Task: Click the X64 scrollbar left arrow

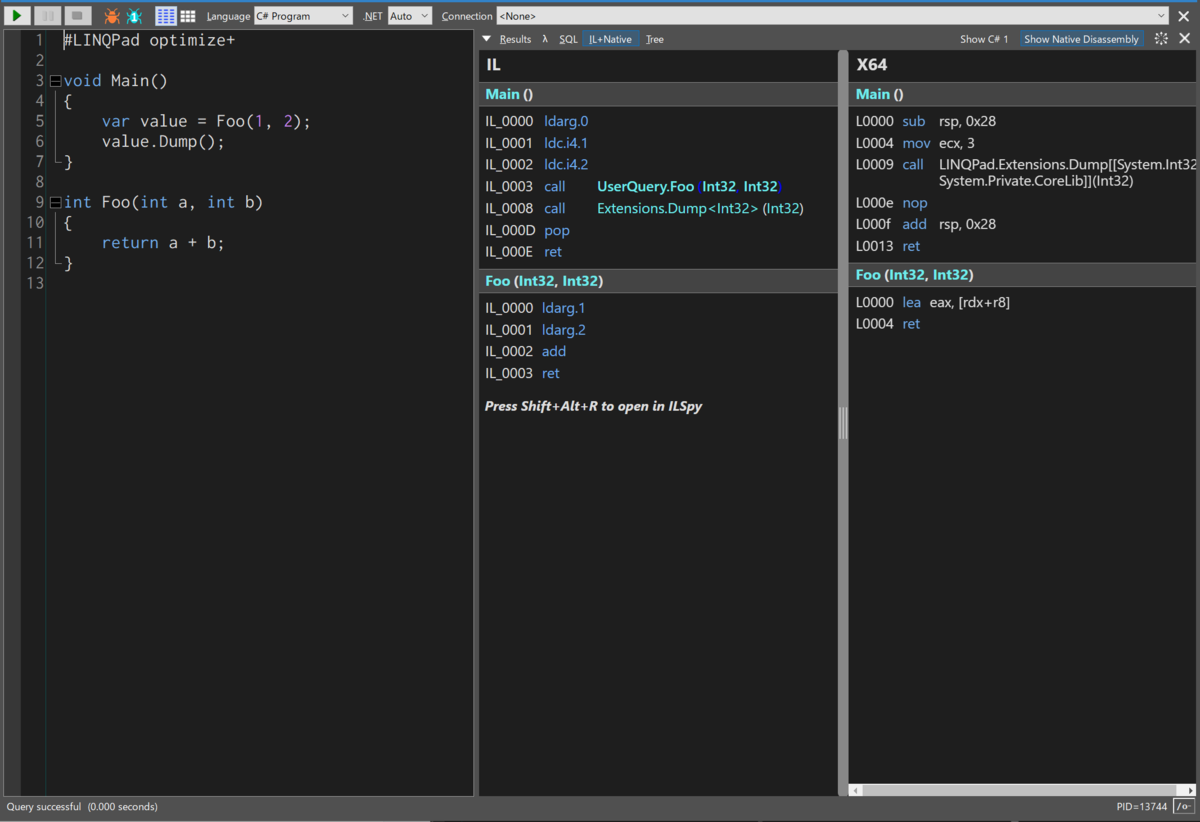Action: 856,790
